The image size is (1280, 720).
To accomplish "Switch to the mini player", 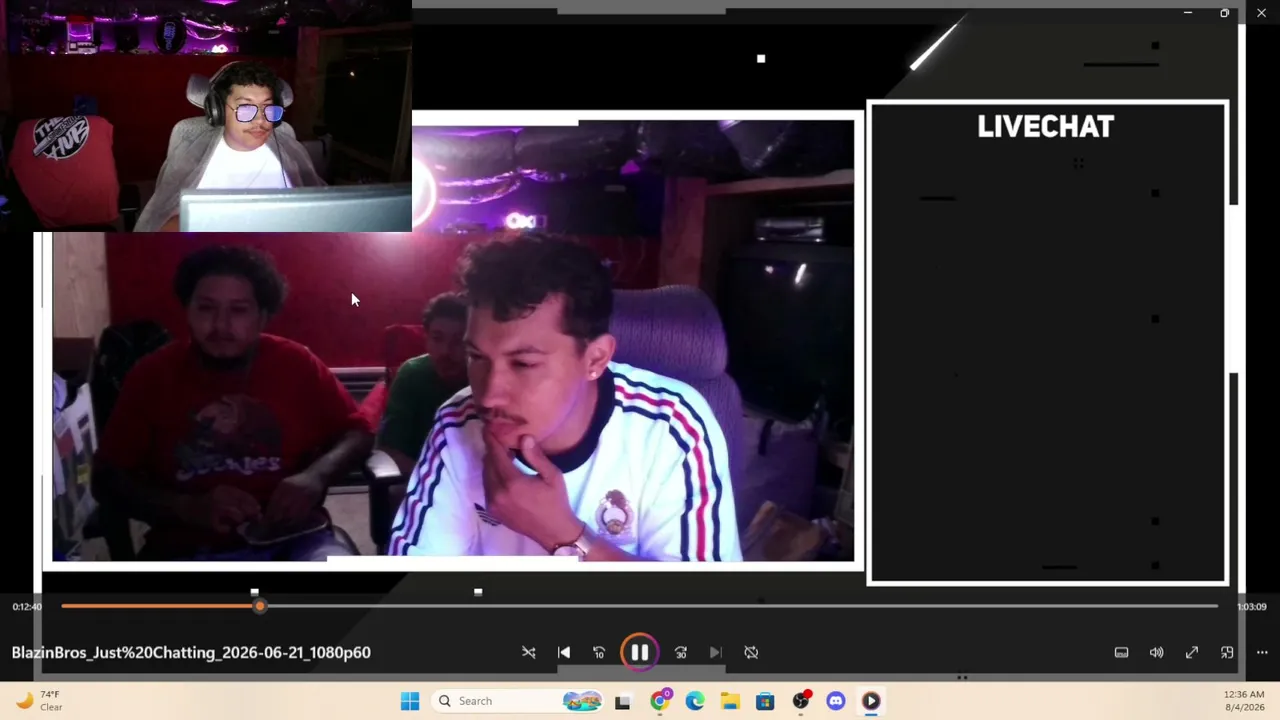I will tap(1227, 652).
